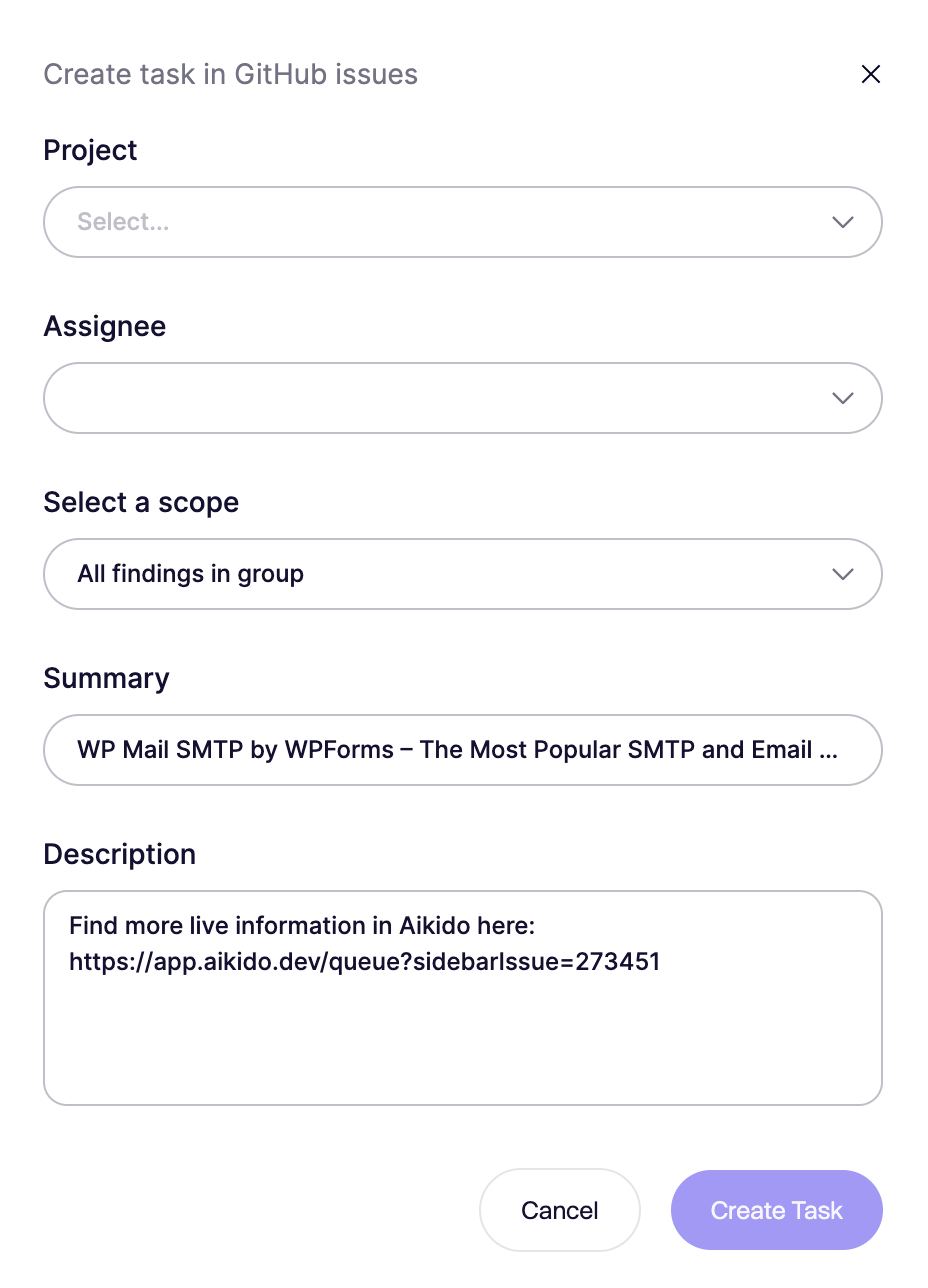Viewport: 928px width, 1288px height.
Task: Focus the Summary field with WP Mail SMTP
Action: [x=463, y=750]
